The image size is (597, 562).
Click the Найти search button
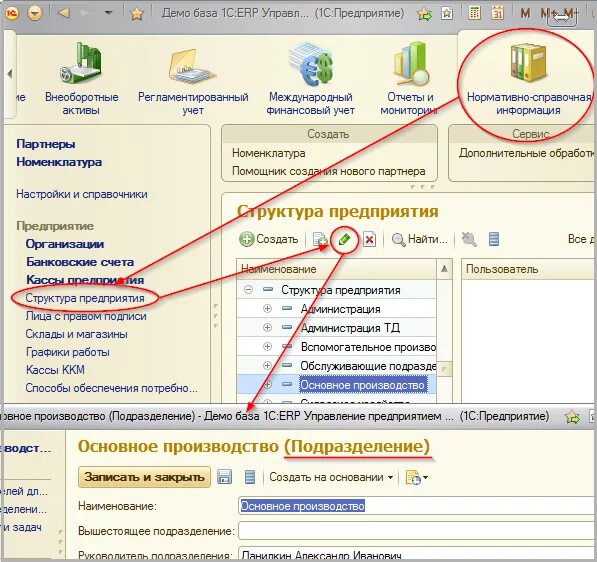(x=420, y=239)
